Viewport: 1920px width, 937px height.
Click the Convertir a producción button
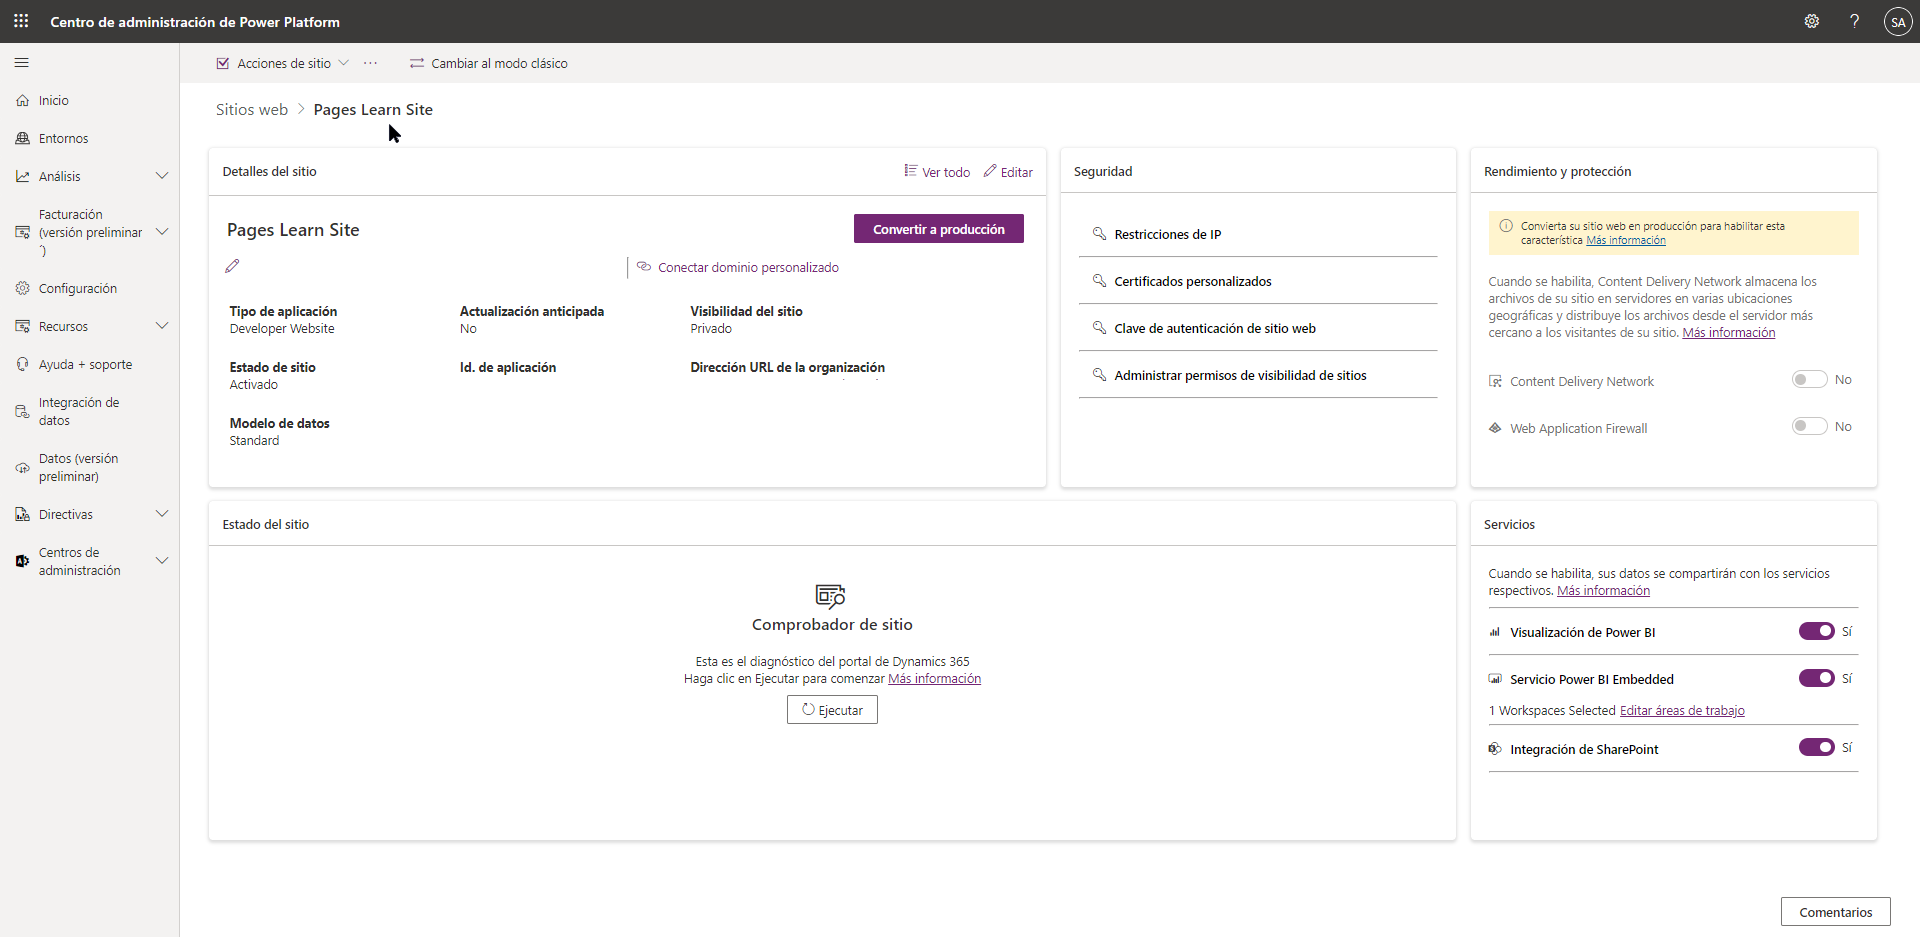click(x=938, y=228)
